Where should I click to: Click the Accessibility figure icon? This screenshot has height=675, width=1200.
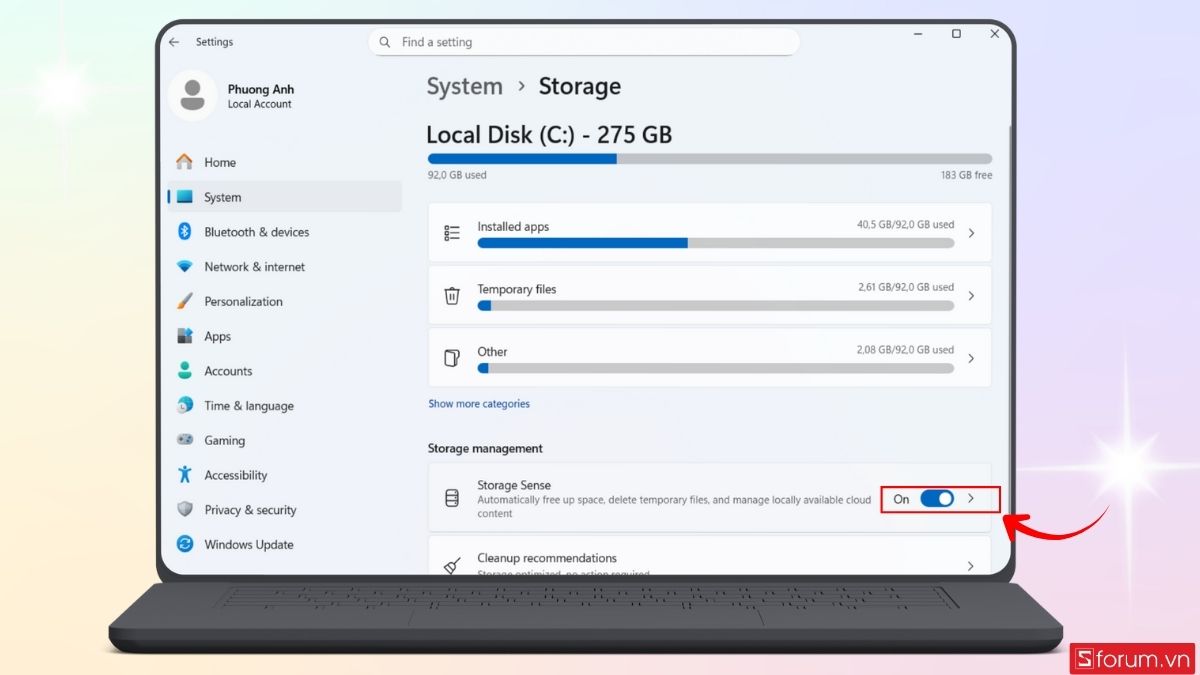184,475
